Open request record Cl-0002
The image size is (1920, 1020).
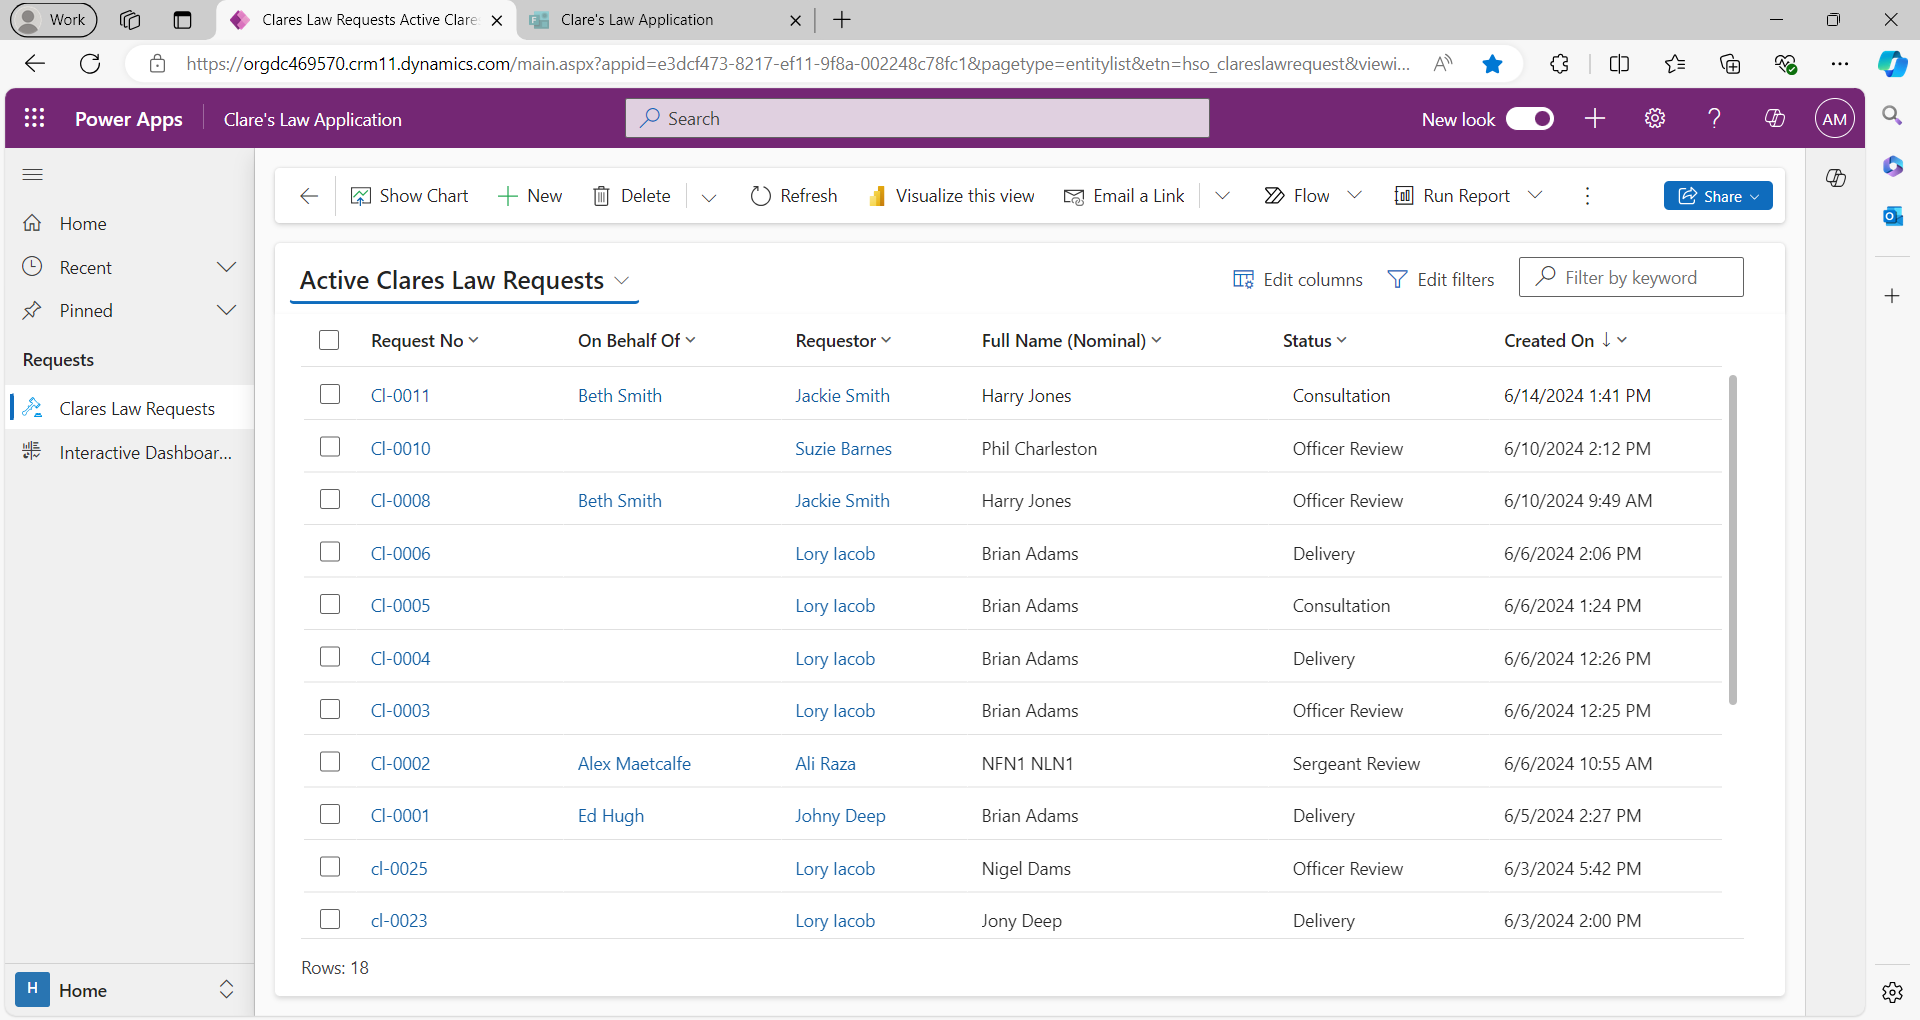click(400, 763)
